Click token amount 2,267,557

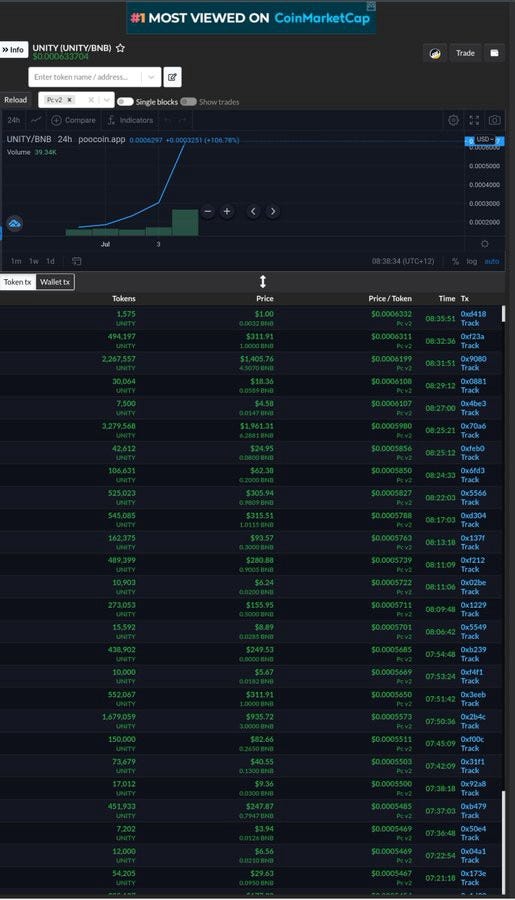(119, 359)
